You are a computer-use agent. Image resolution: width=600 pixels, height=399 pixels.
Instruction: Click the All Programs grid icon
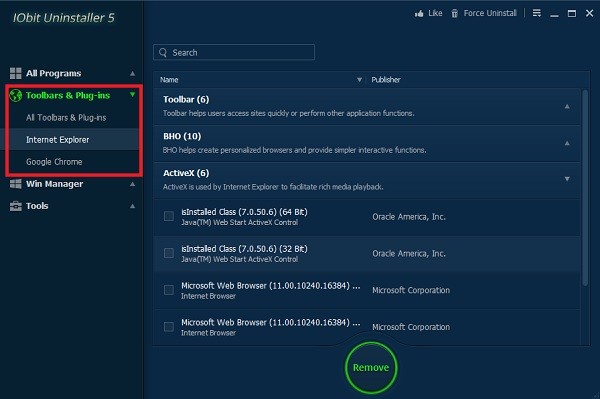[x=16, y=73]
